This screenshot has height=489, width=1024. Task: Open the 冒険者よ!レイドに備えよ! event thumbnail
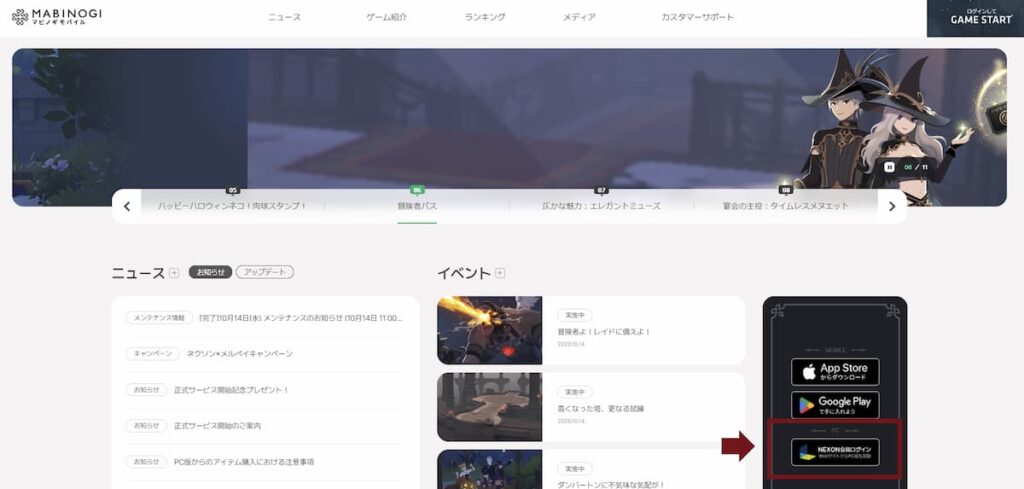489,330
